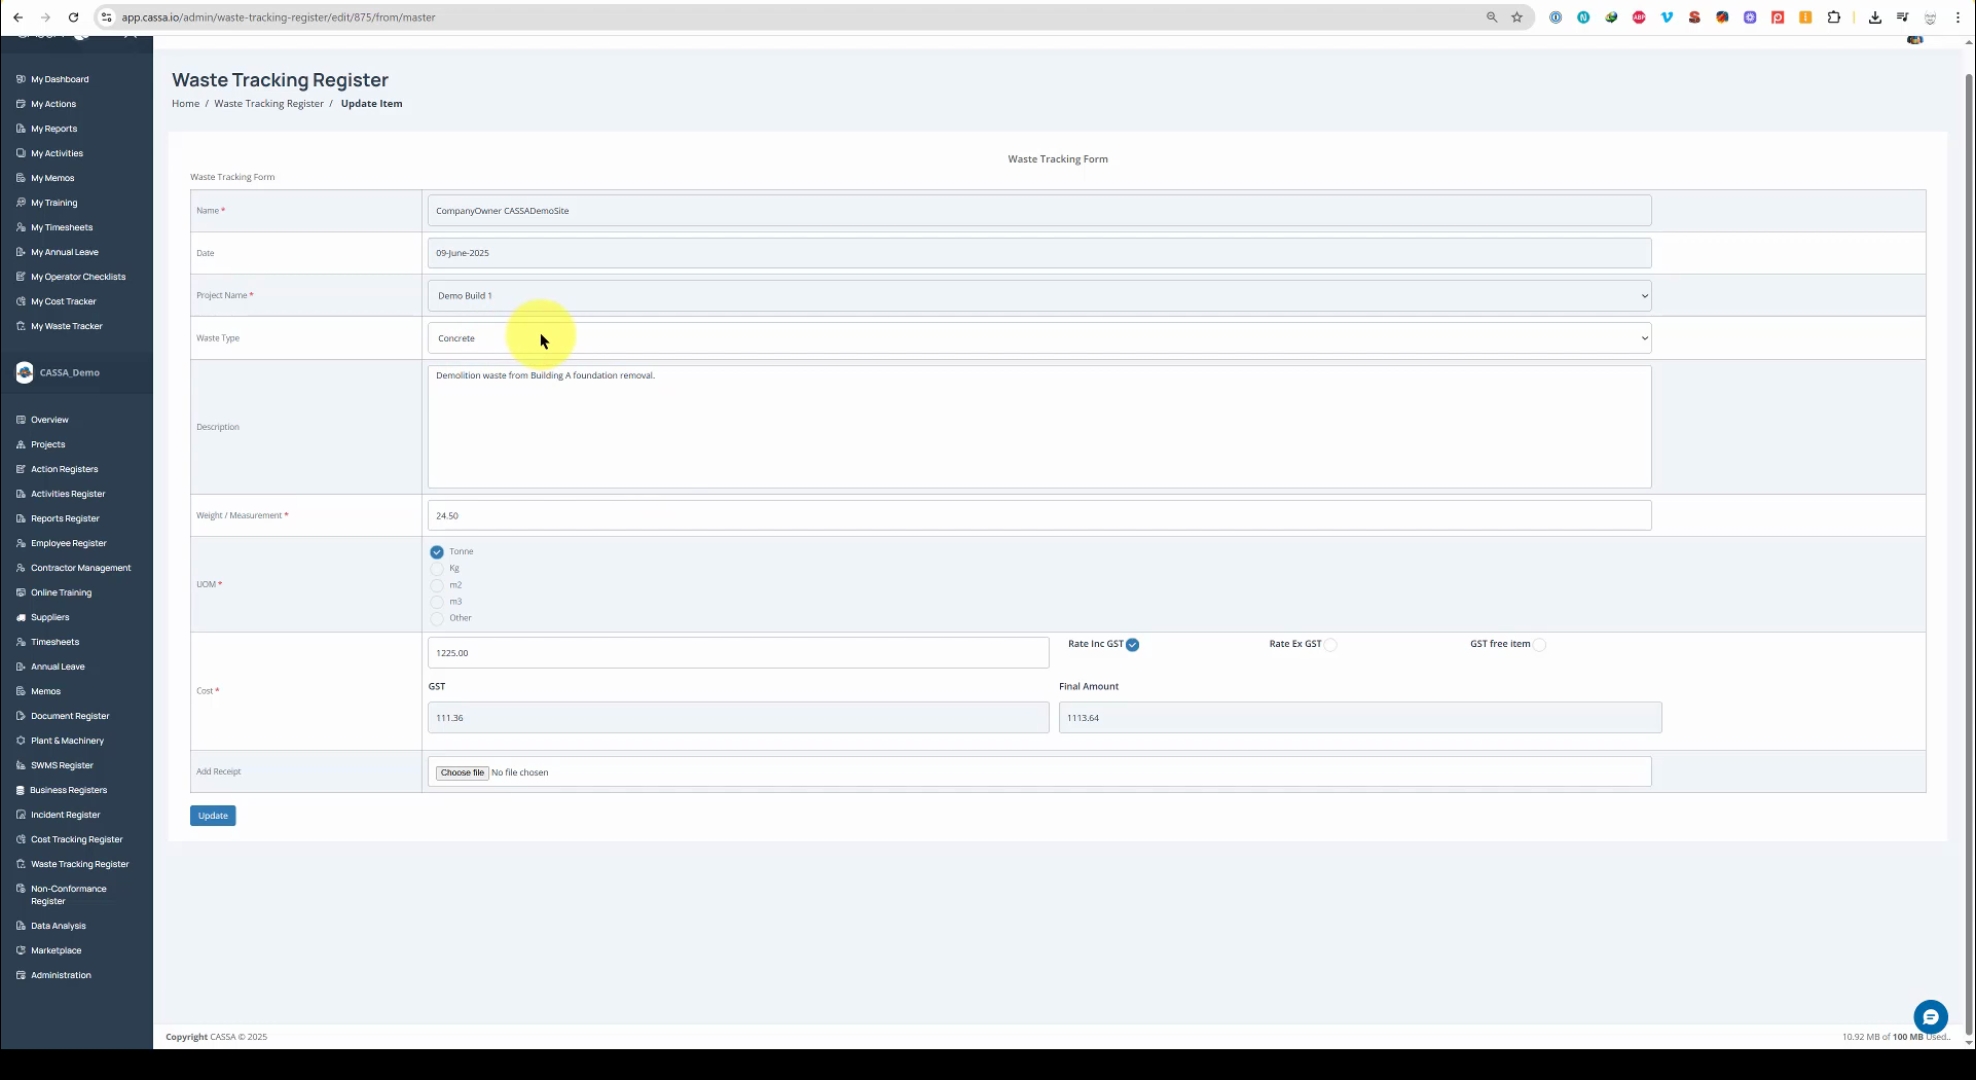
Task: Click the browser zoom magnifier icon
Action: (x=1491, y=17)
